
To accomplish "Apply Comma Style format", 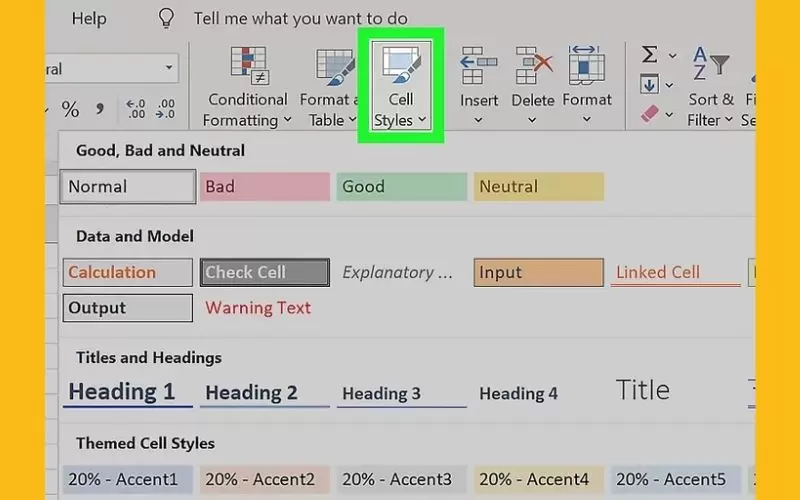I will point(100,109).
